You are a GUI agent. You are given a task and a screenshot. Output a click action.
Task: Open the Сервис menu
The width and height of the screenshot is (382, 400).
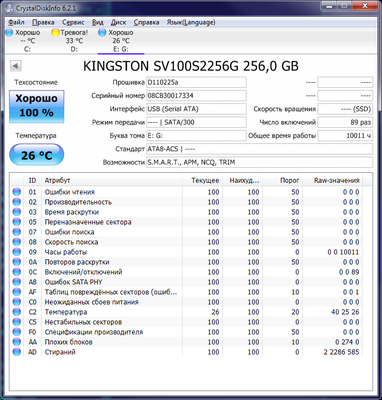pos(73,22)
